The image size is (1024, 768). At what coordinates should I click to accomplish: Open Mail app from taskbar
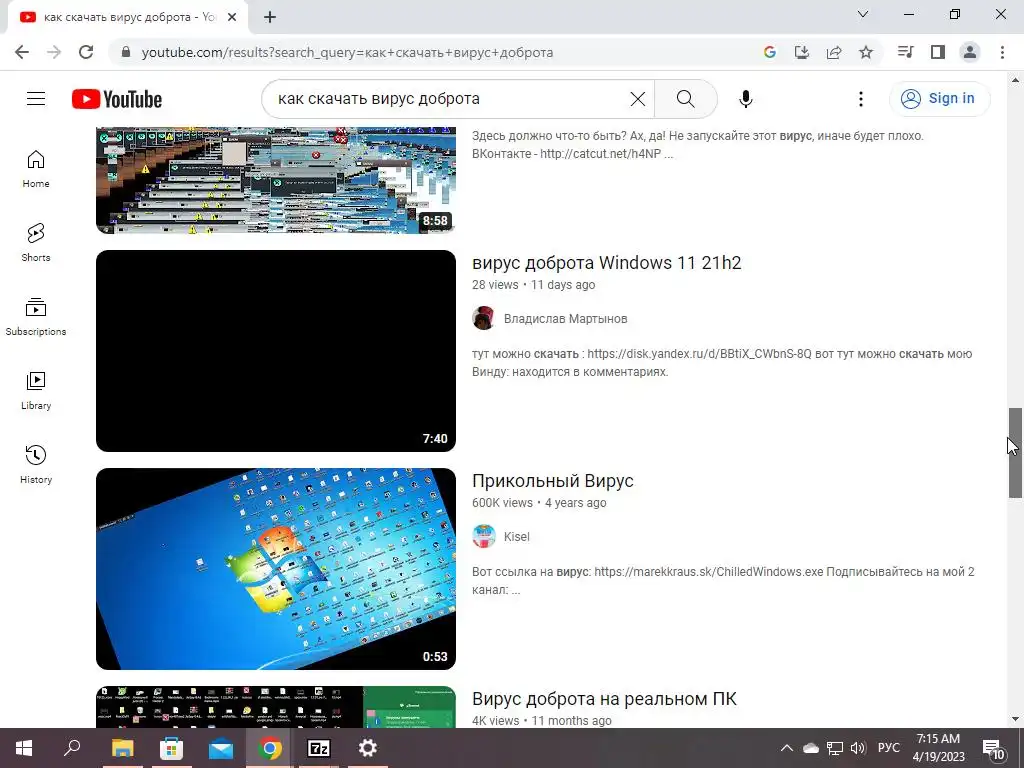(x=221, y=748)
